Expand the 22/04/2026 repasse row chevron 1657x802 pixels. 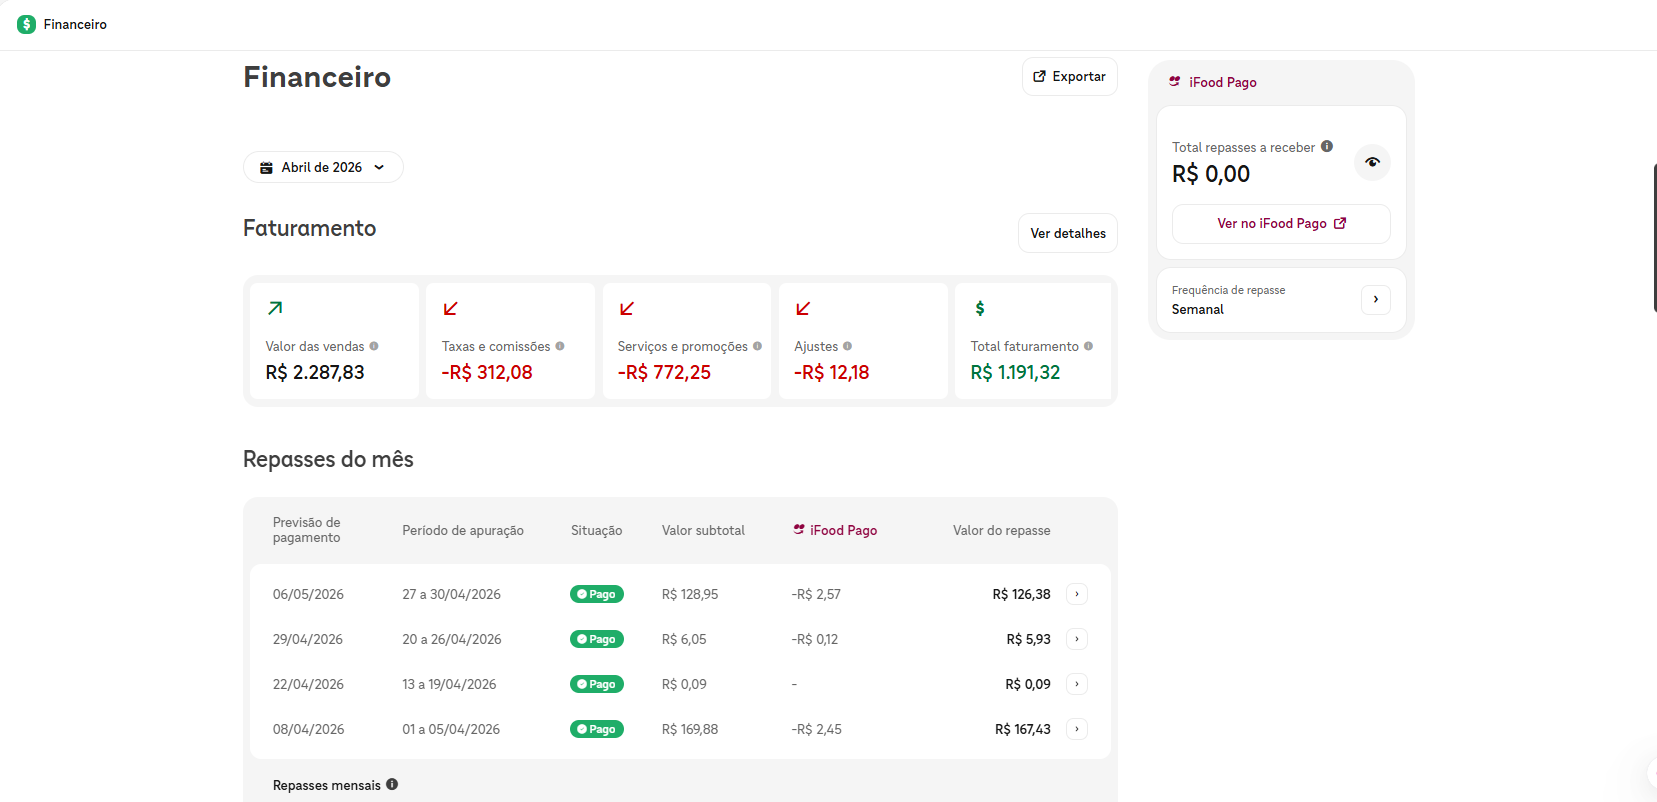click(x=1077, y=684)
